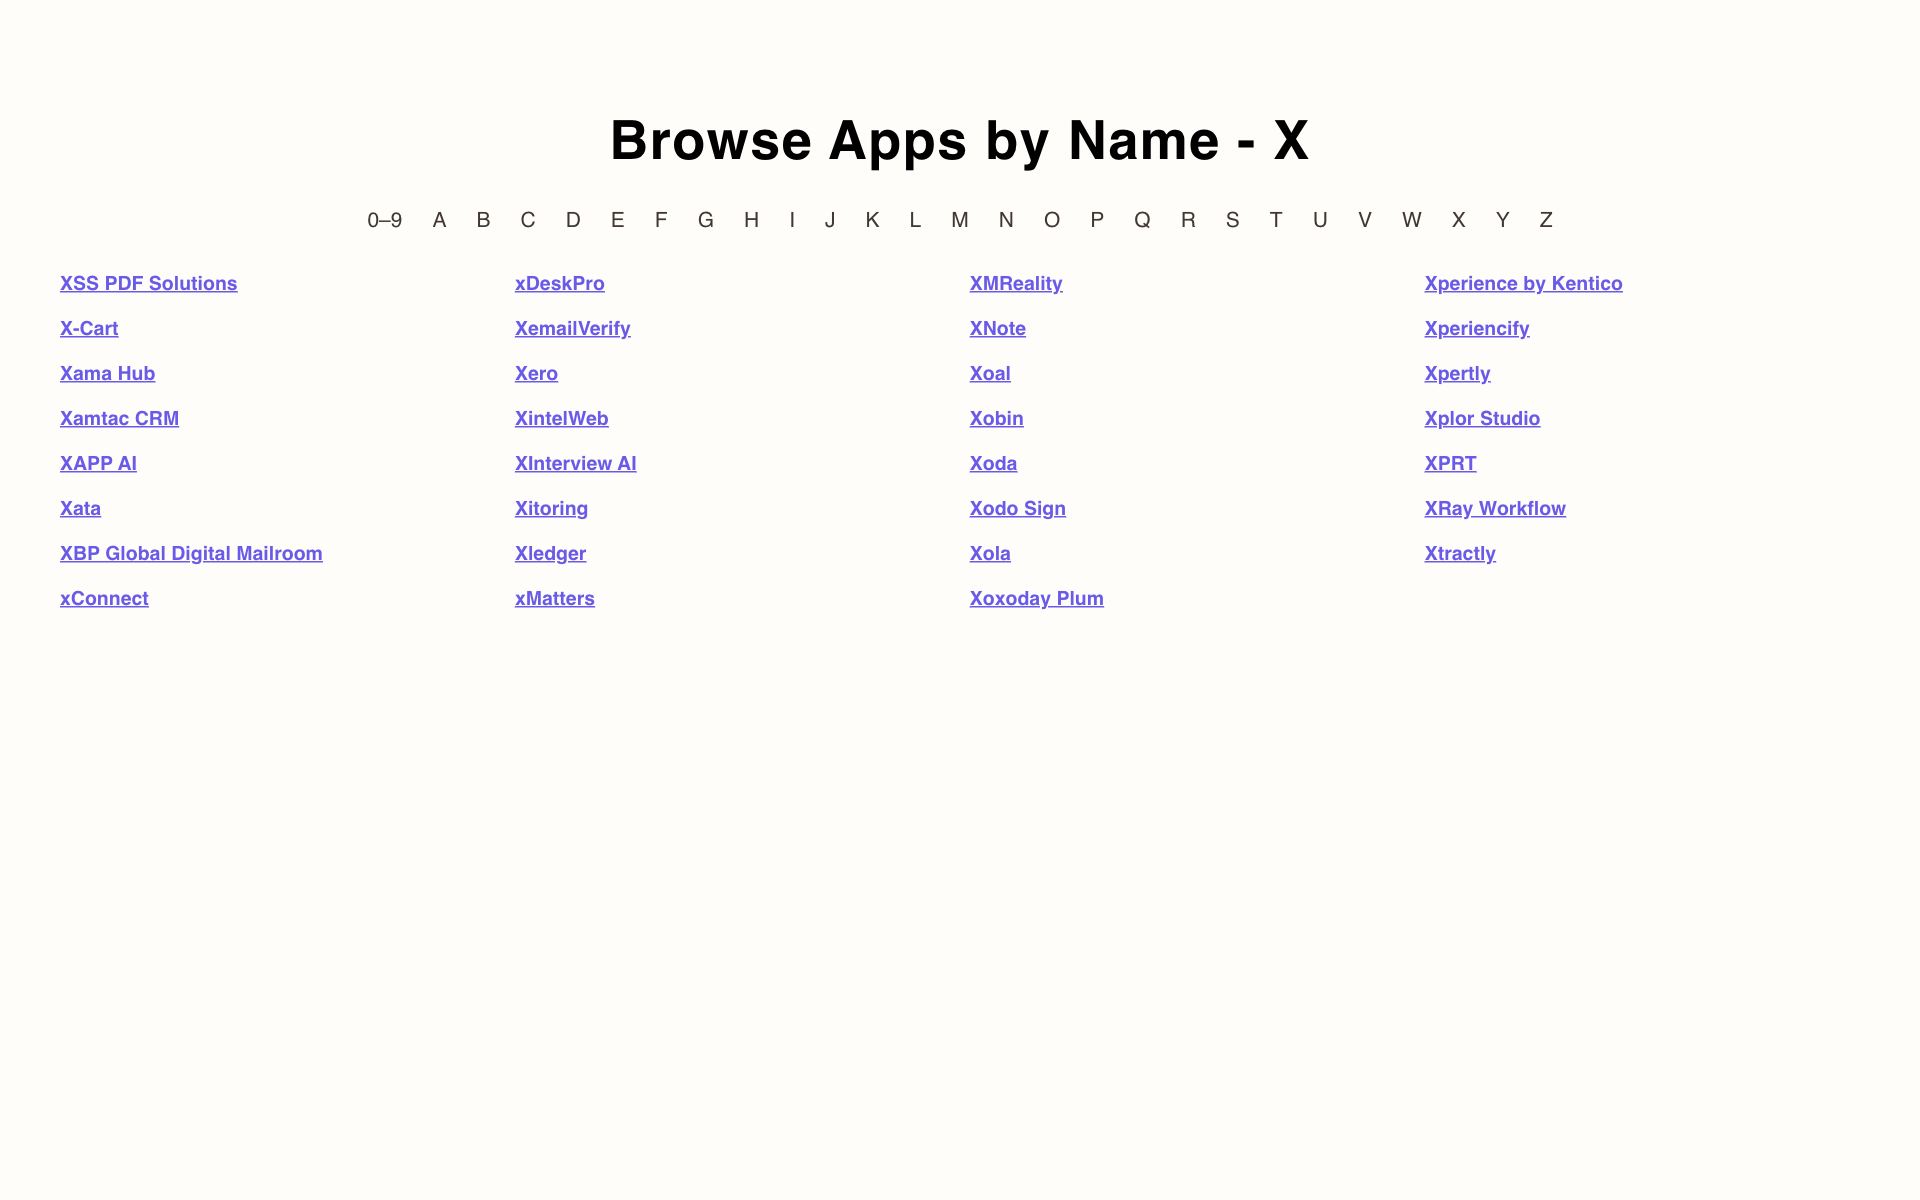The height and width of the screenshot is (1200, 1920).
Task: Go to XemailVerify
Action: [572, 328]
